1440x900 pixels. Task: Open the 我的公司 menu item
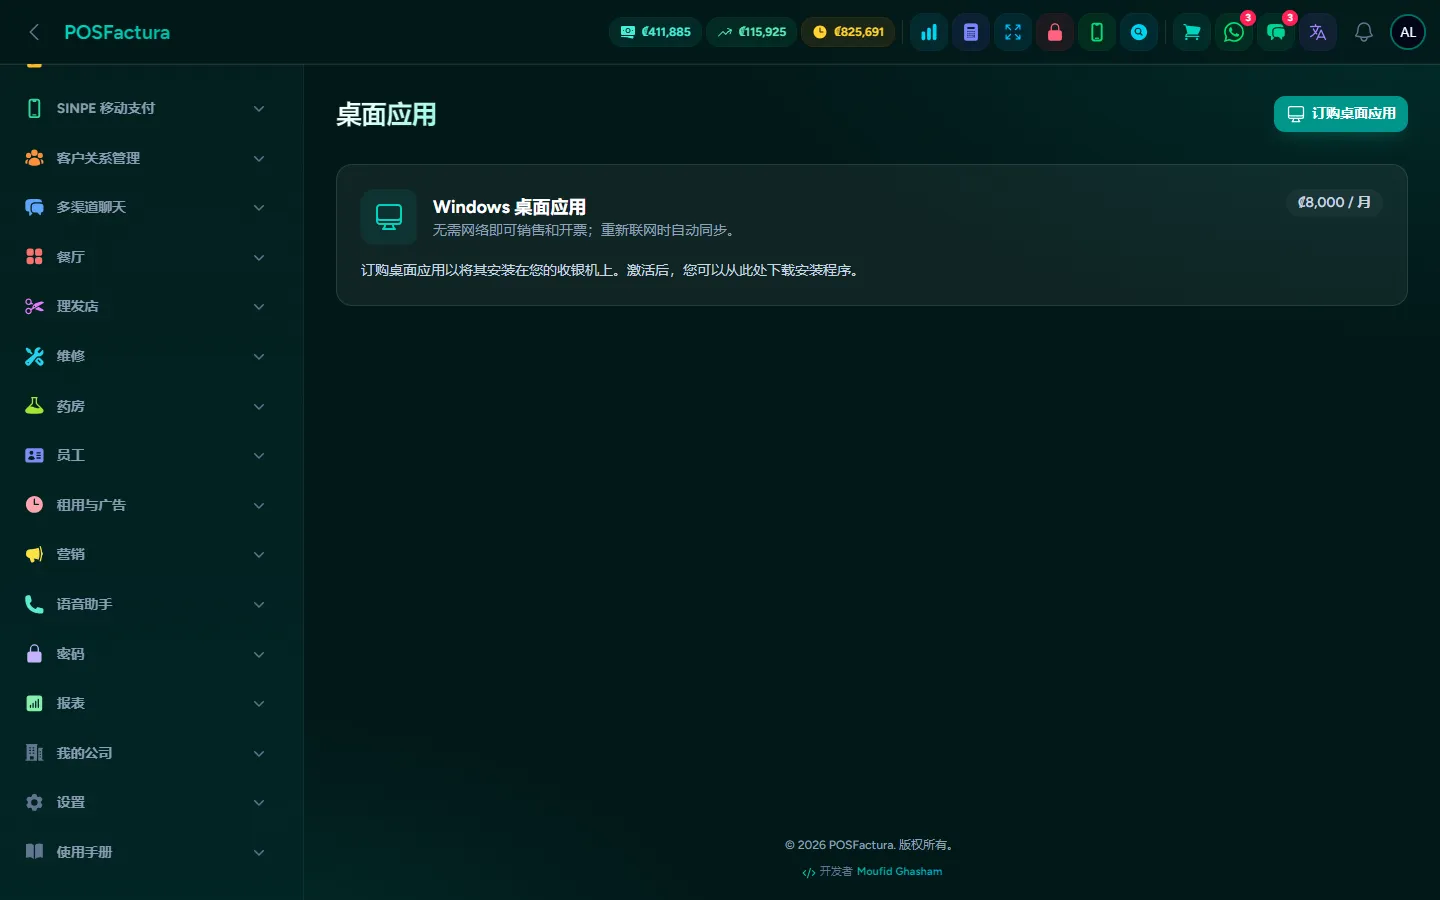tap(145, 753)
